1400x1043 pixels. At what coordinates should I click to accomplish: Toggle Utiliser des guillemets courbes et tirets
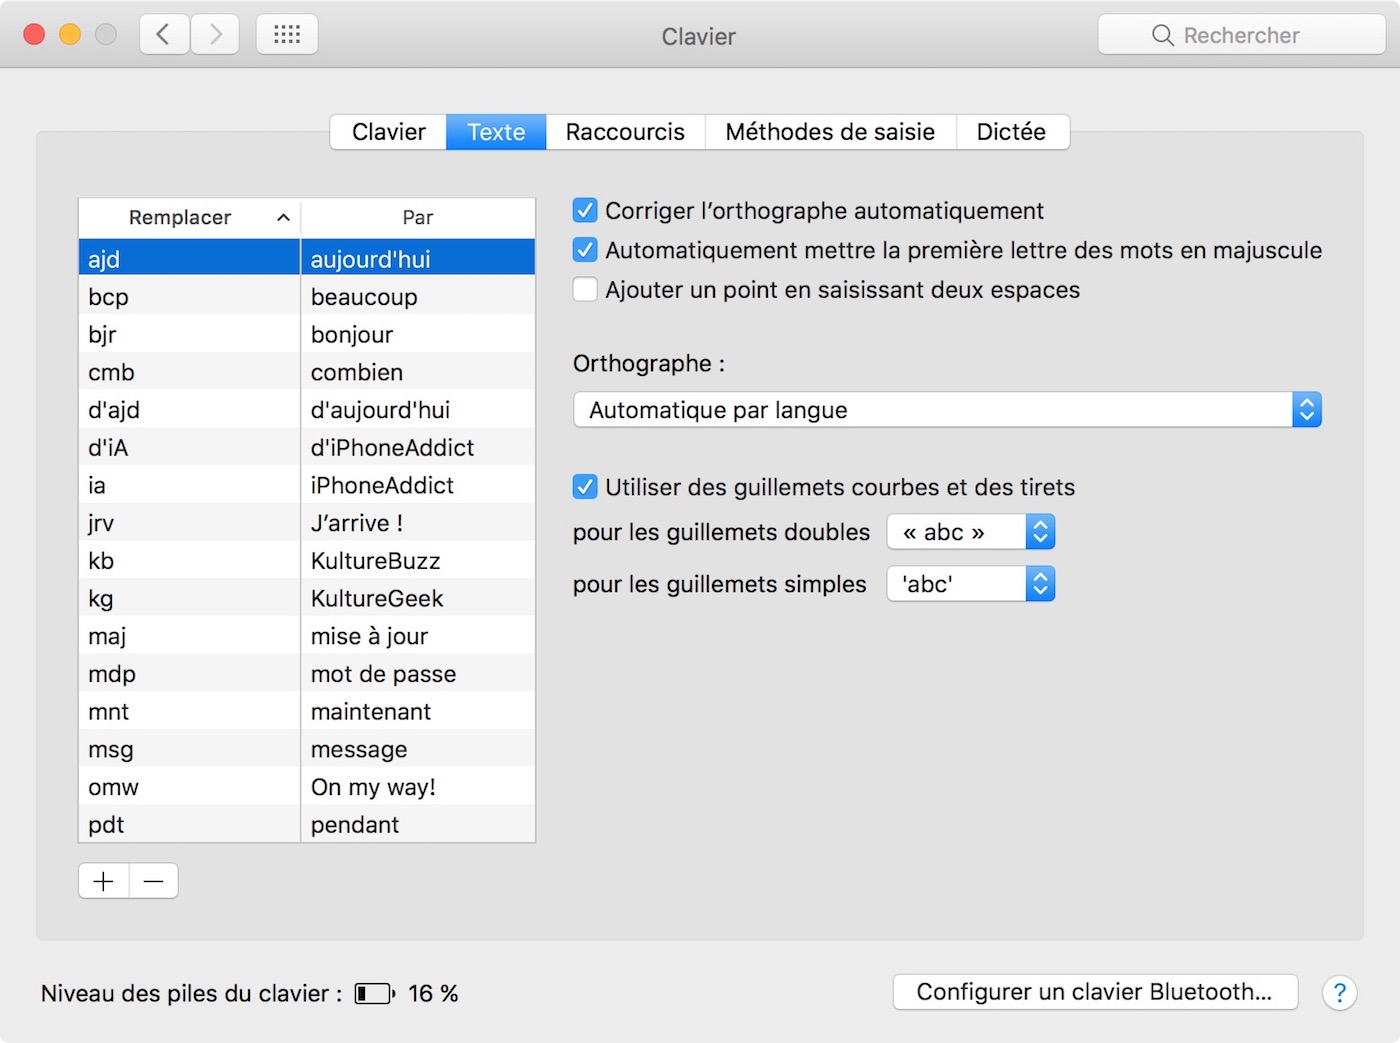(585, 487)
